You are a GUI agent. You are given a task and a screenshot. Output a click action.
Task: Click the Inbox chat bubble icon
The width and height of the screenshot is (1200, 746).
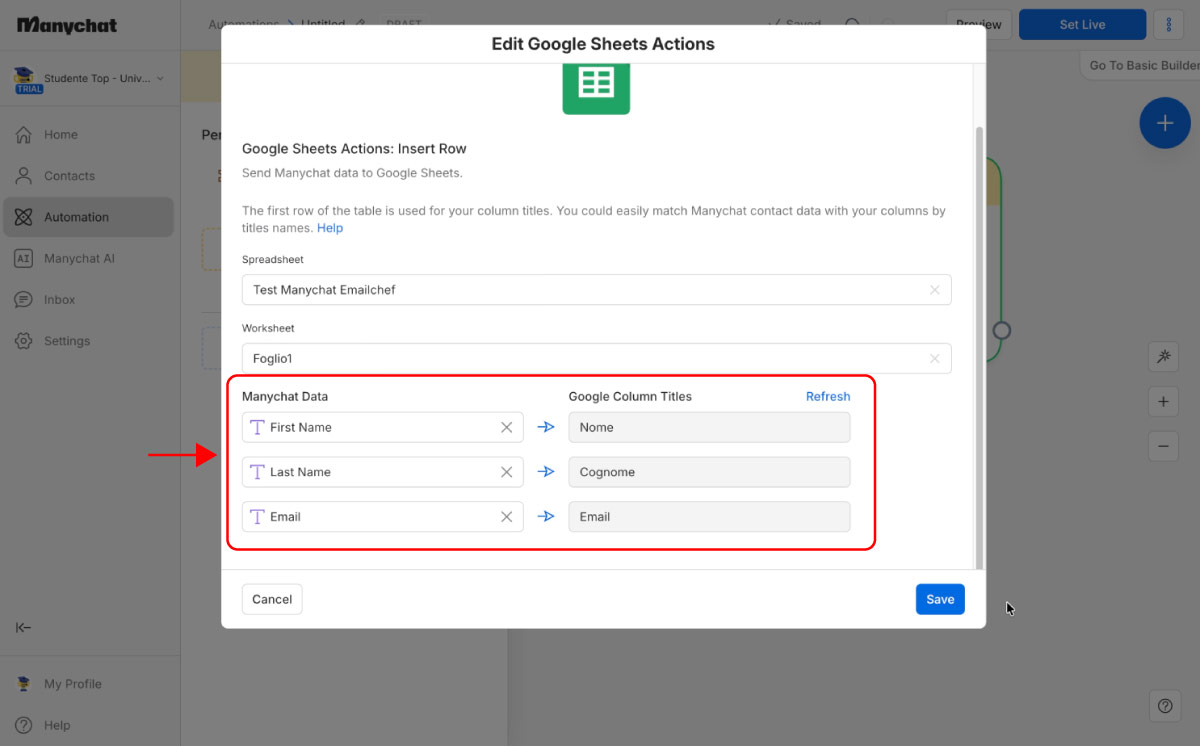point(23,300)
